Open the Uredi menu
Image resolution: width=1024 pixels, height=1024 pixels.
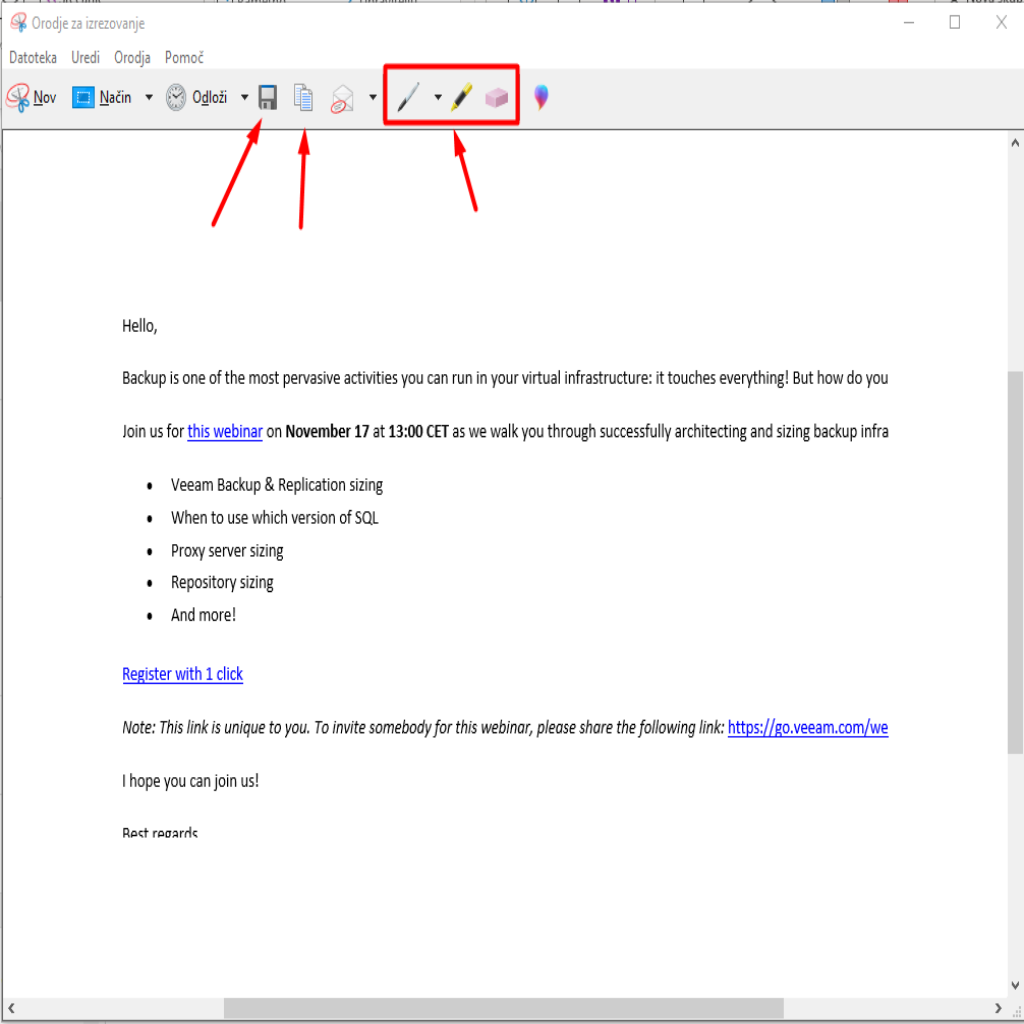(85, 58)
